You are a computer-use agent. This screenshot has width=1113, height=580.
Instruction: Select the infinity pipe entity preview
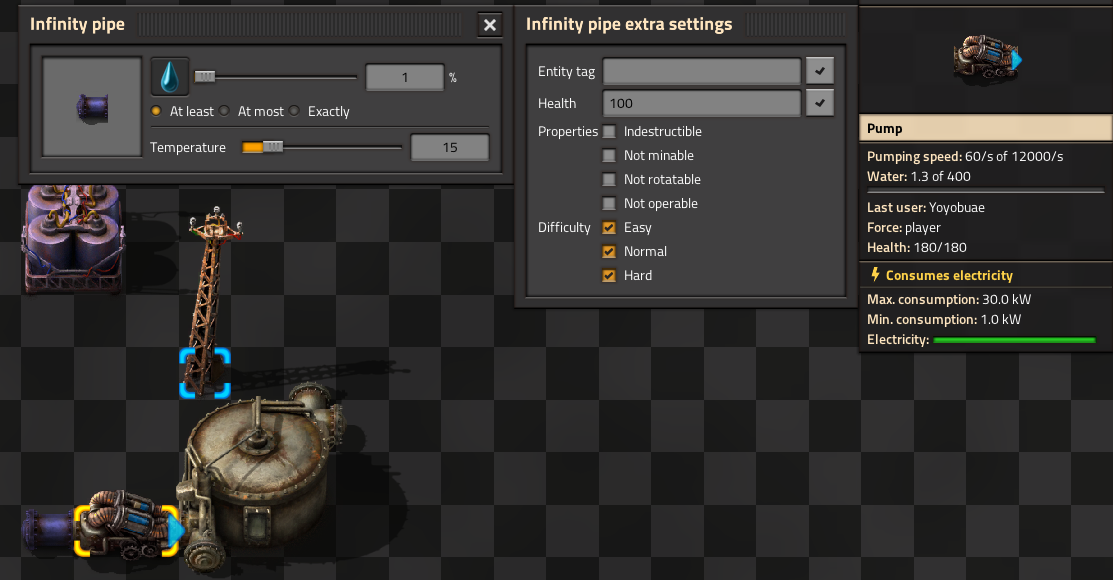[x=92, y=107]
